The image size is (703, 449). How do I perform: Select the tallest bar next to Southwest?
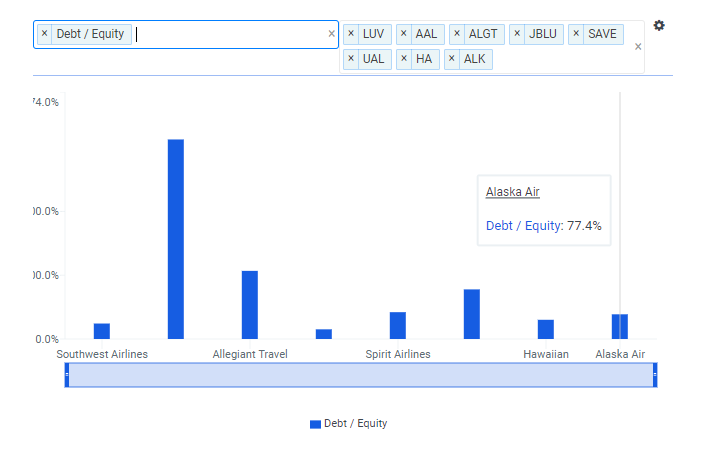click(x=176, y=239)
